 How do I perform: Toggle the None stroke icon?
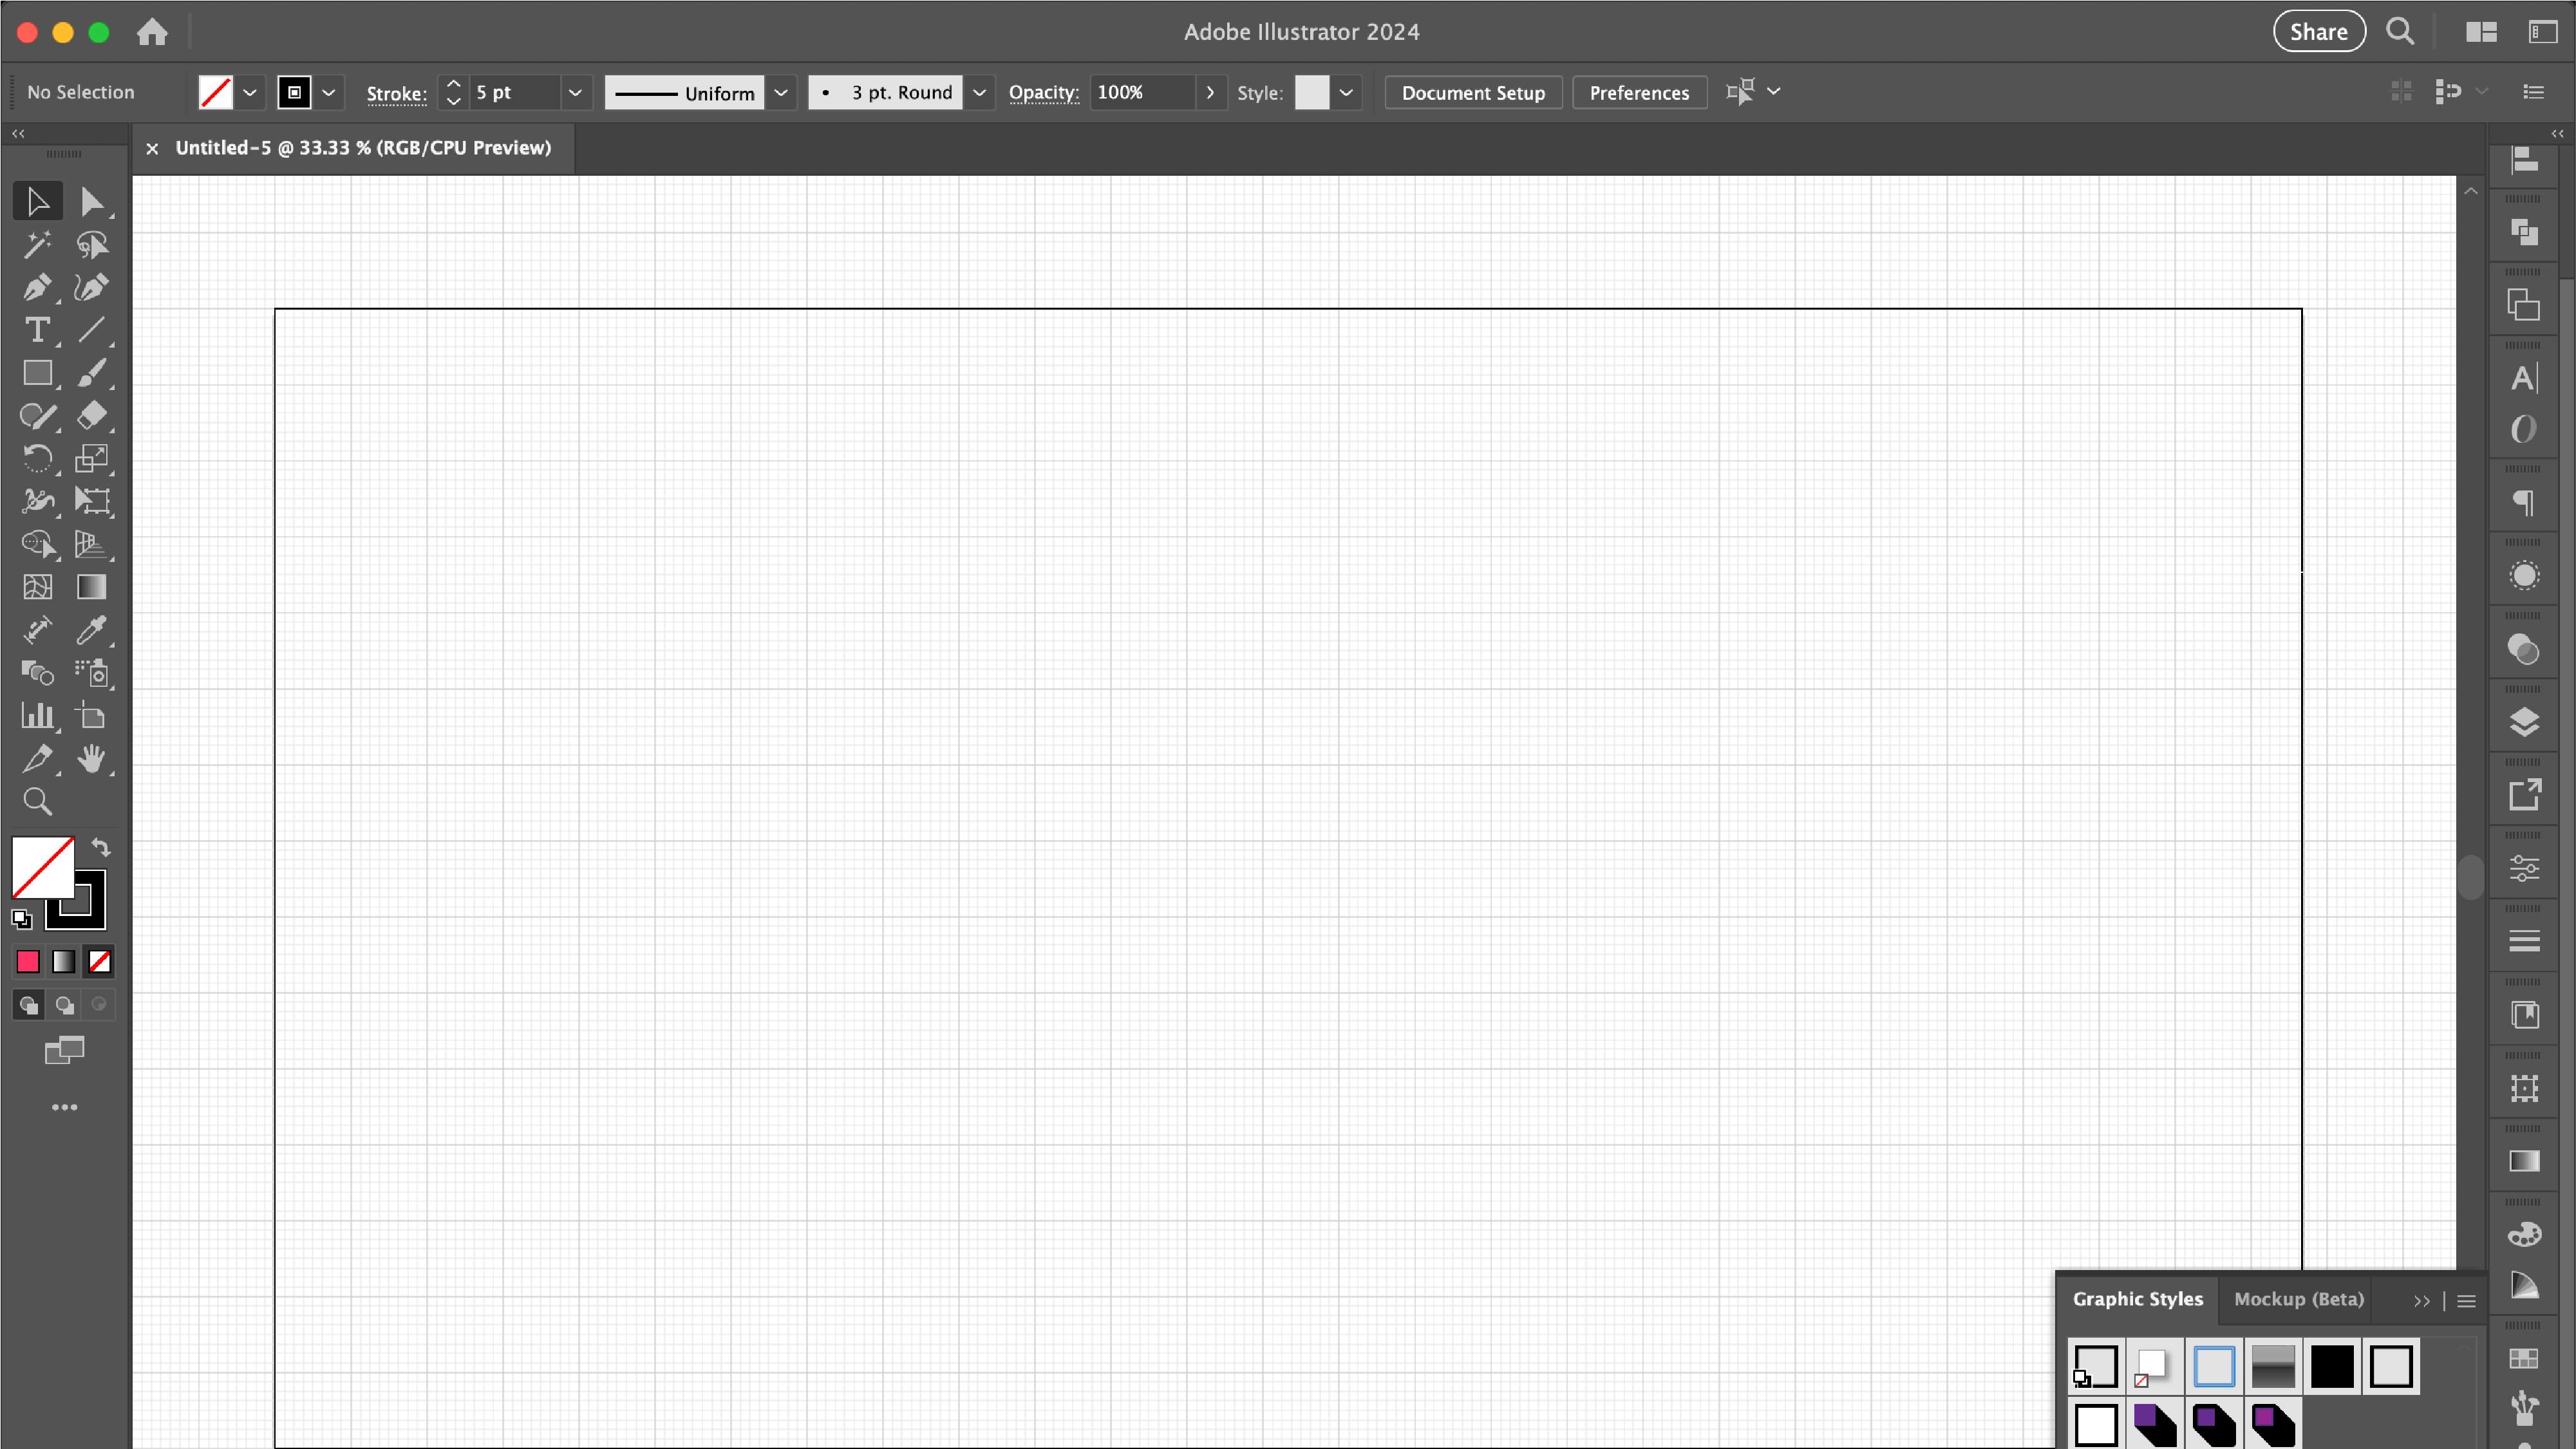coord(97,960)
